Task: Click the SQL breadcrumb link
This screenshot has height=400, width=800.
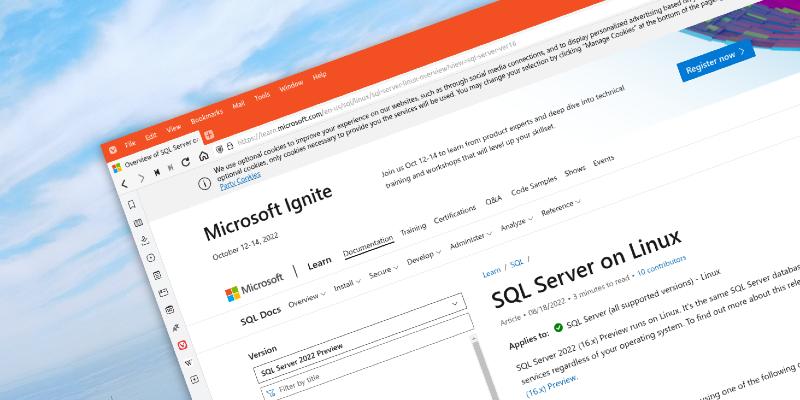Action: click(x=517, y=263)
